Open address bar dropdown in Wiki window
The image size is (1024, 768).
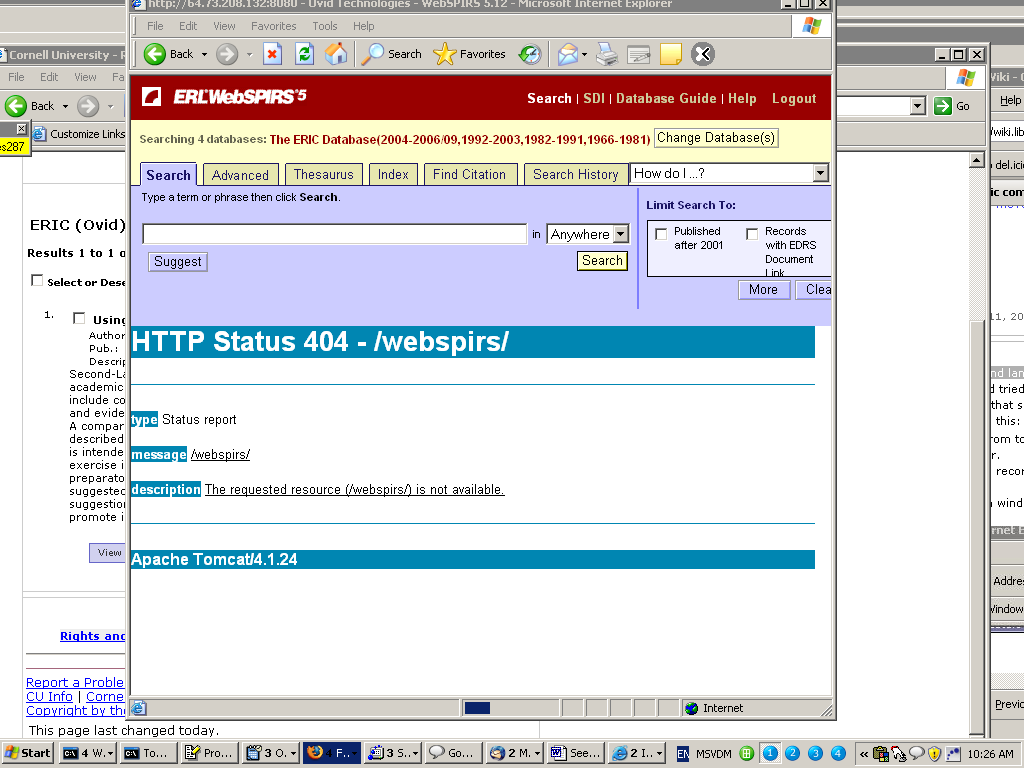tap(918, 106)
